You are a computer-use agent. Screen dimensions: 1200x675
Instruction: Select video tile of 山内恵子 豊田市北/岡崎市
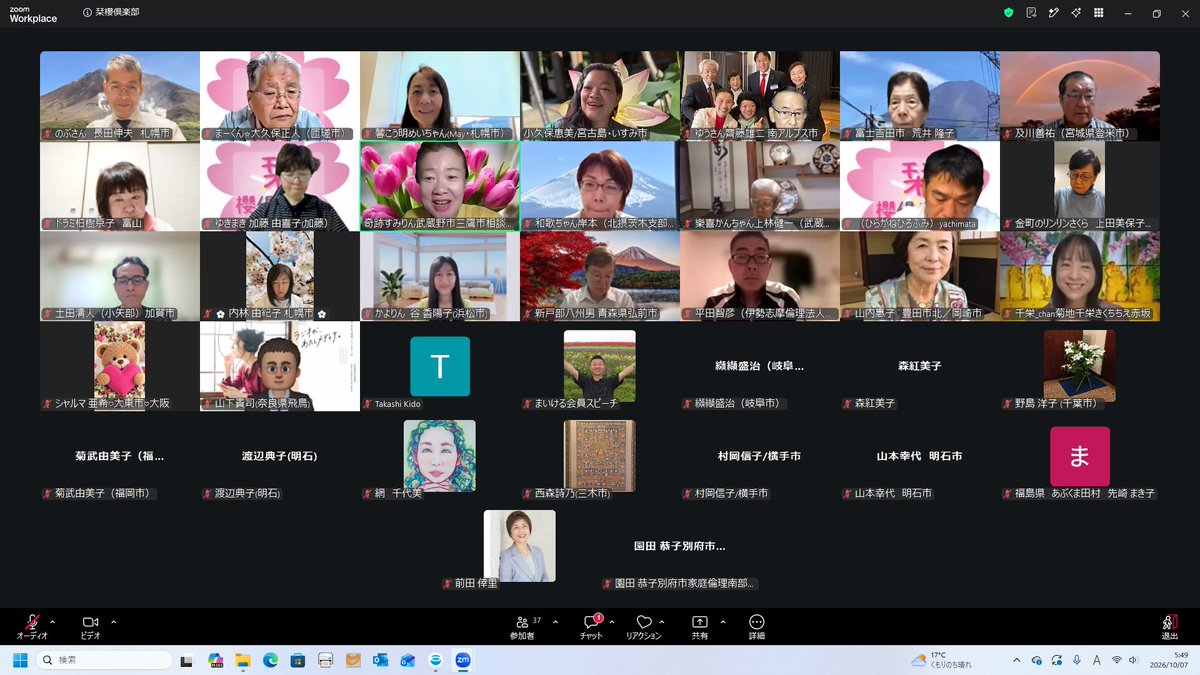pos(920,276)
